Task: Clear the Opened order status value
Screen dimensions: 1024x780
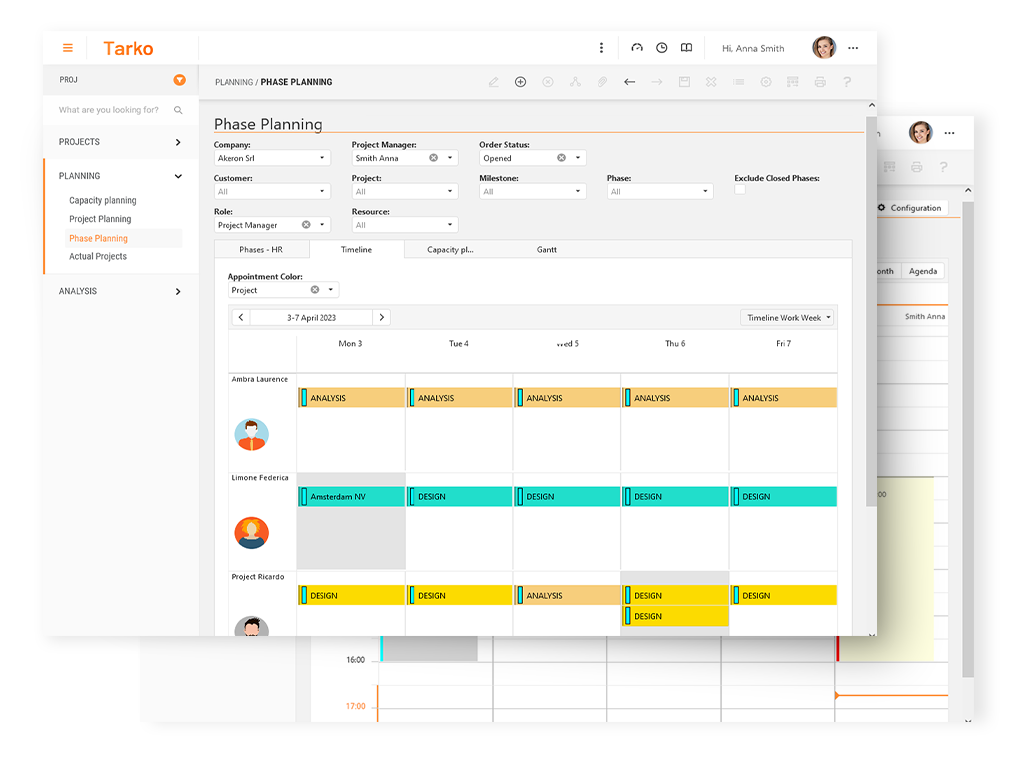Action: tap(561, 158)
